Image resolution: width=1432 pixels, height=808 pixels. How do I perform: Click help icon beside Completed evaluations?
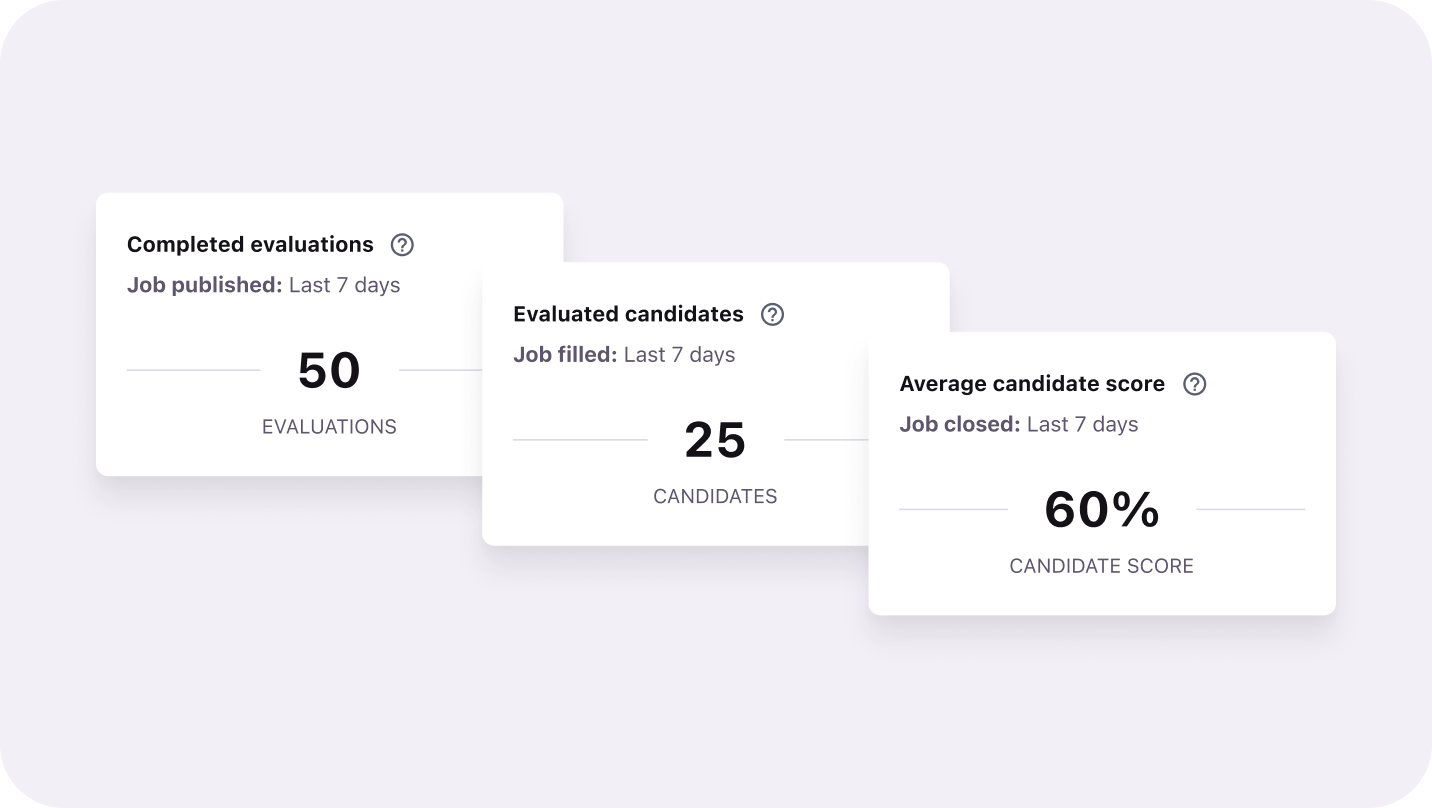pos(402,245)
